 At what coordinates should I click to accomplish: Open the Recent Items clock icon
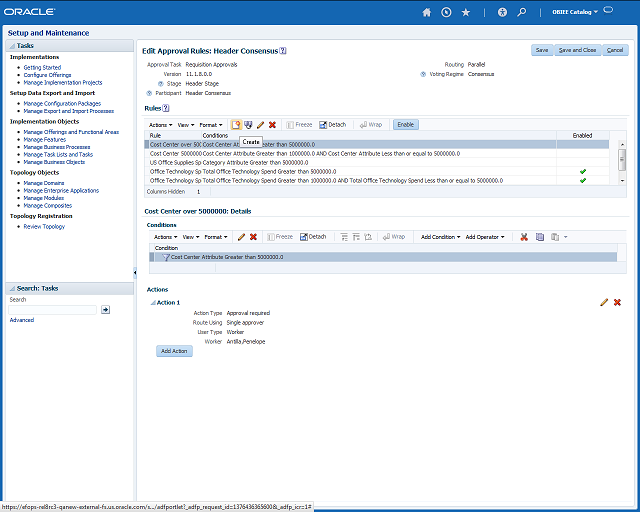[446, 12]
